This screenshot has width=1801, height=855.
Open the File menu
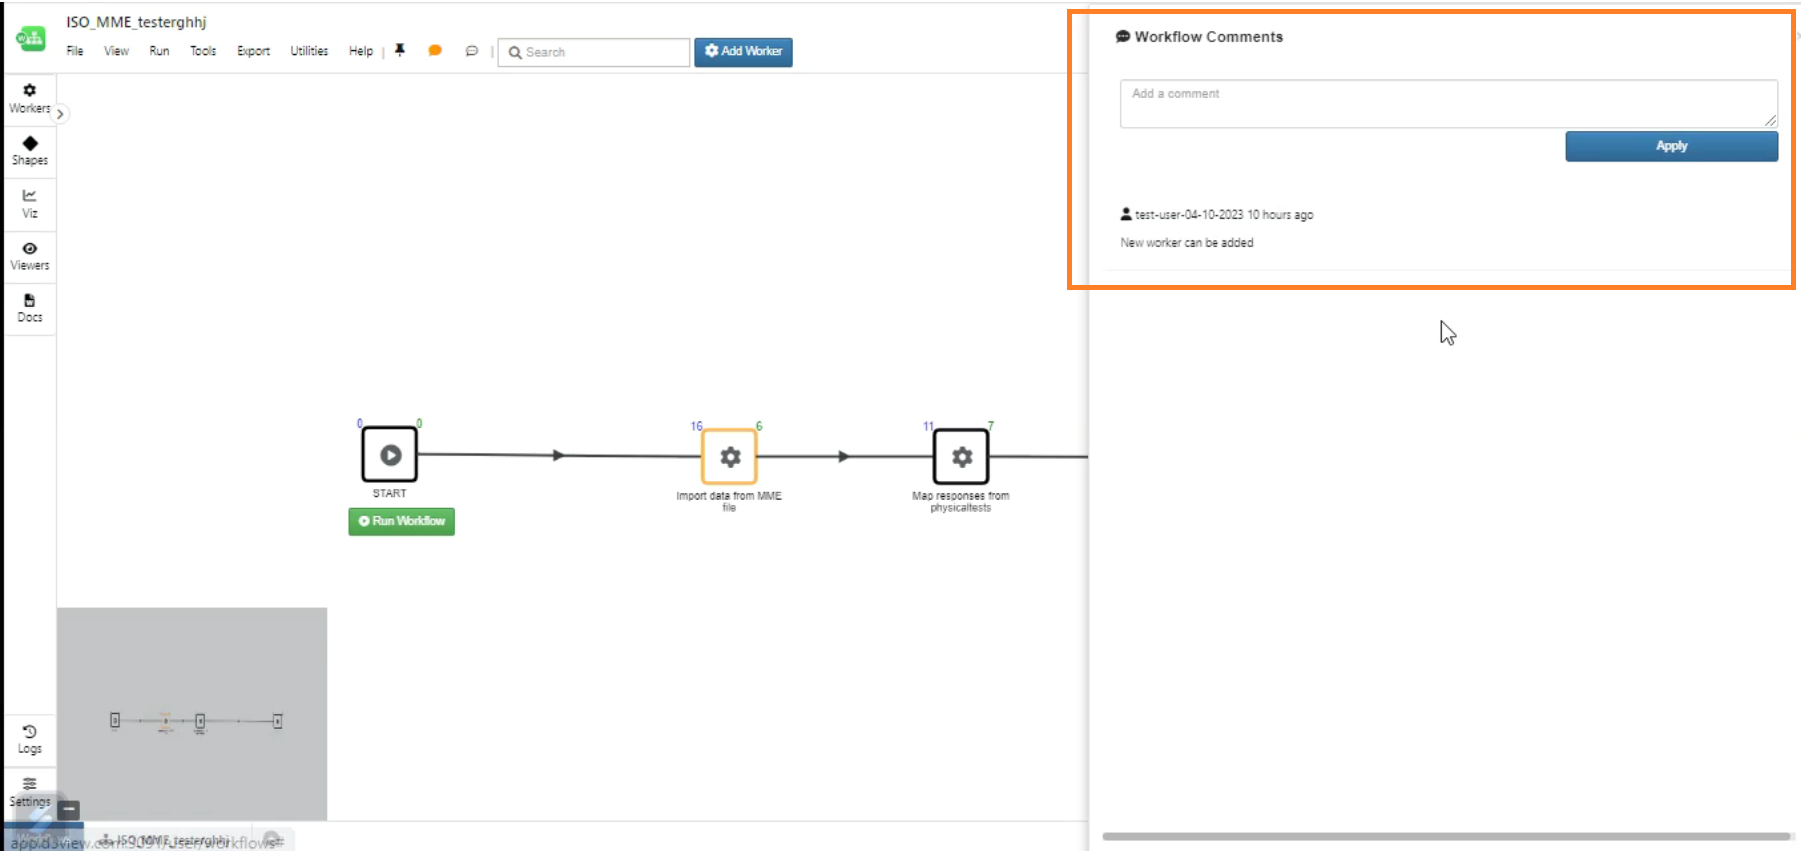[x=75, y=51]
